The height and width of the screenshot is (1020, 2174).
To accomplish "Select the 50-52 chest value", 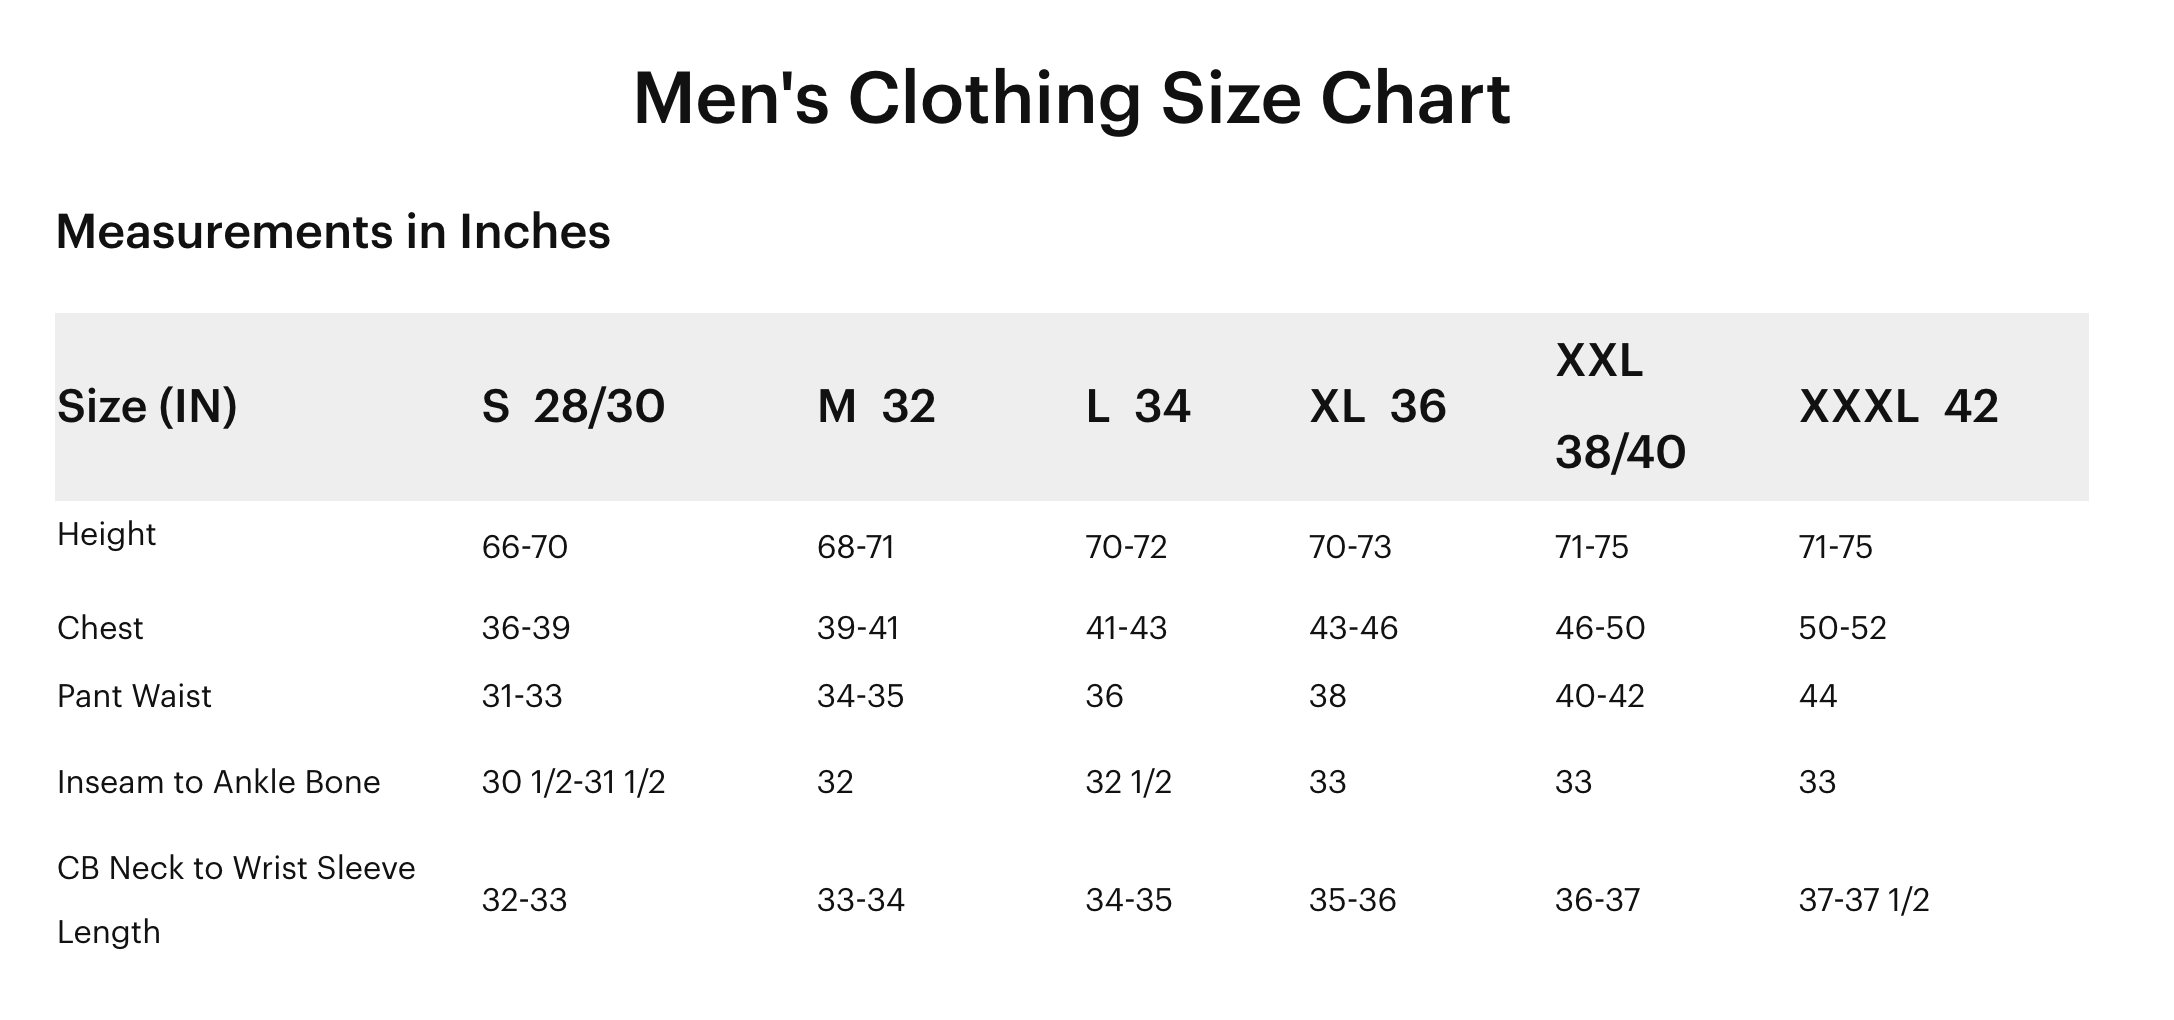I will point(1842,628).
